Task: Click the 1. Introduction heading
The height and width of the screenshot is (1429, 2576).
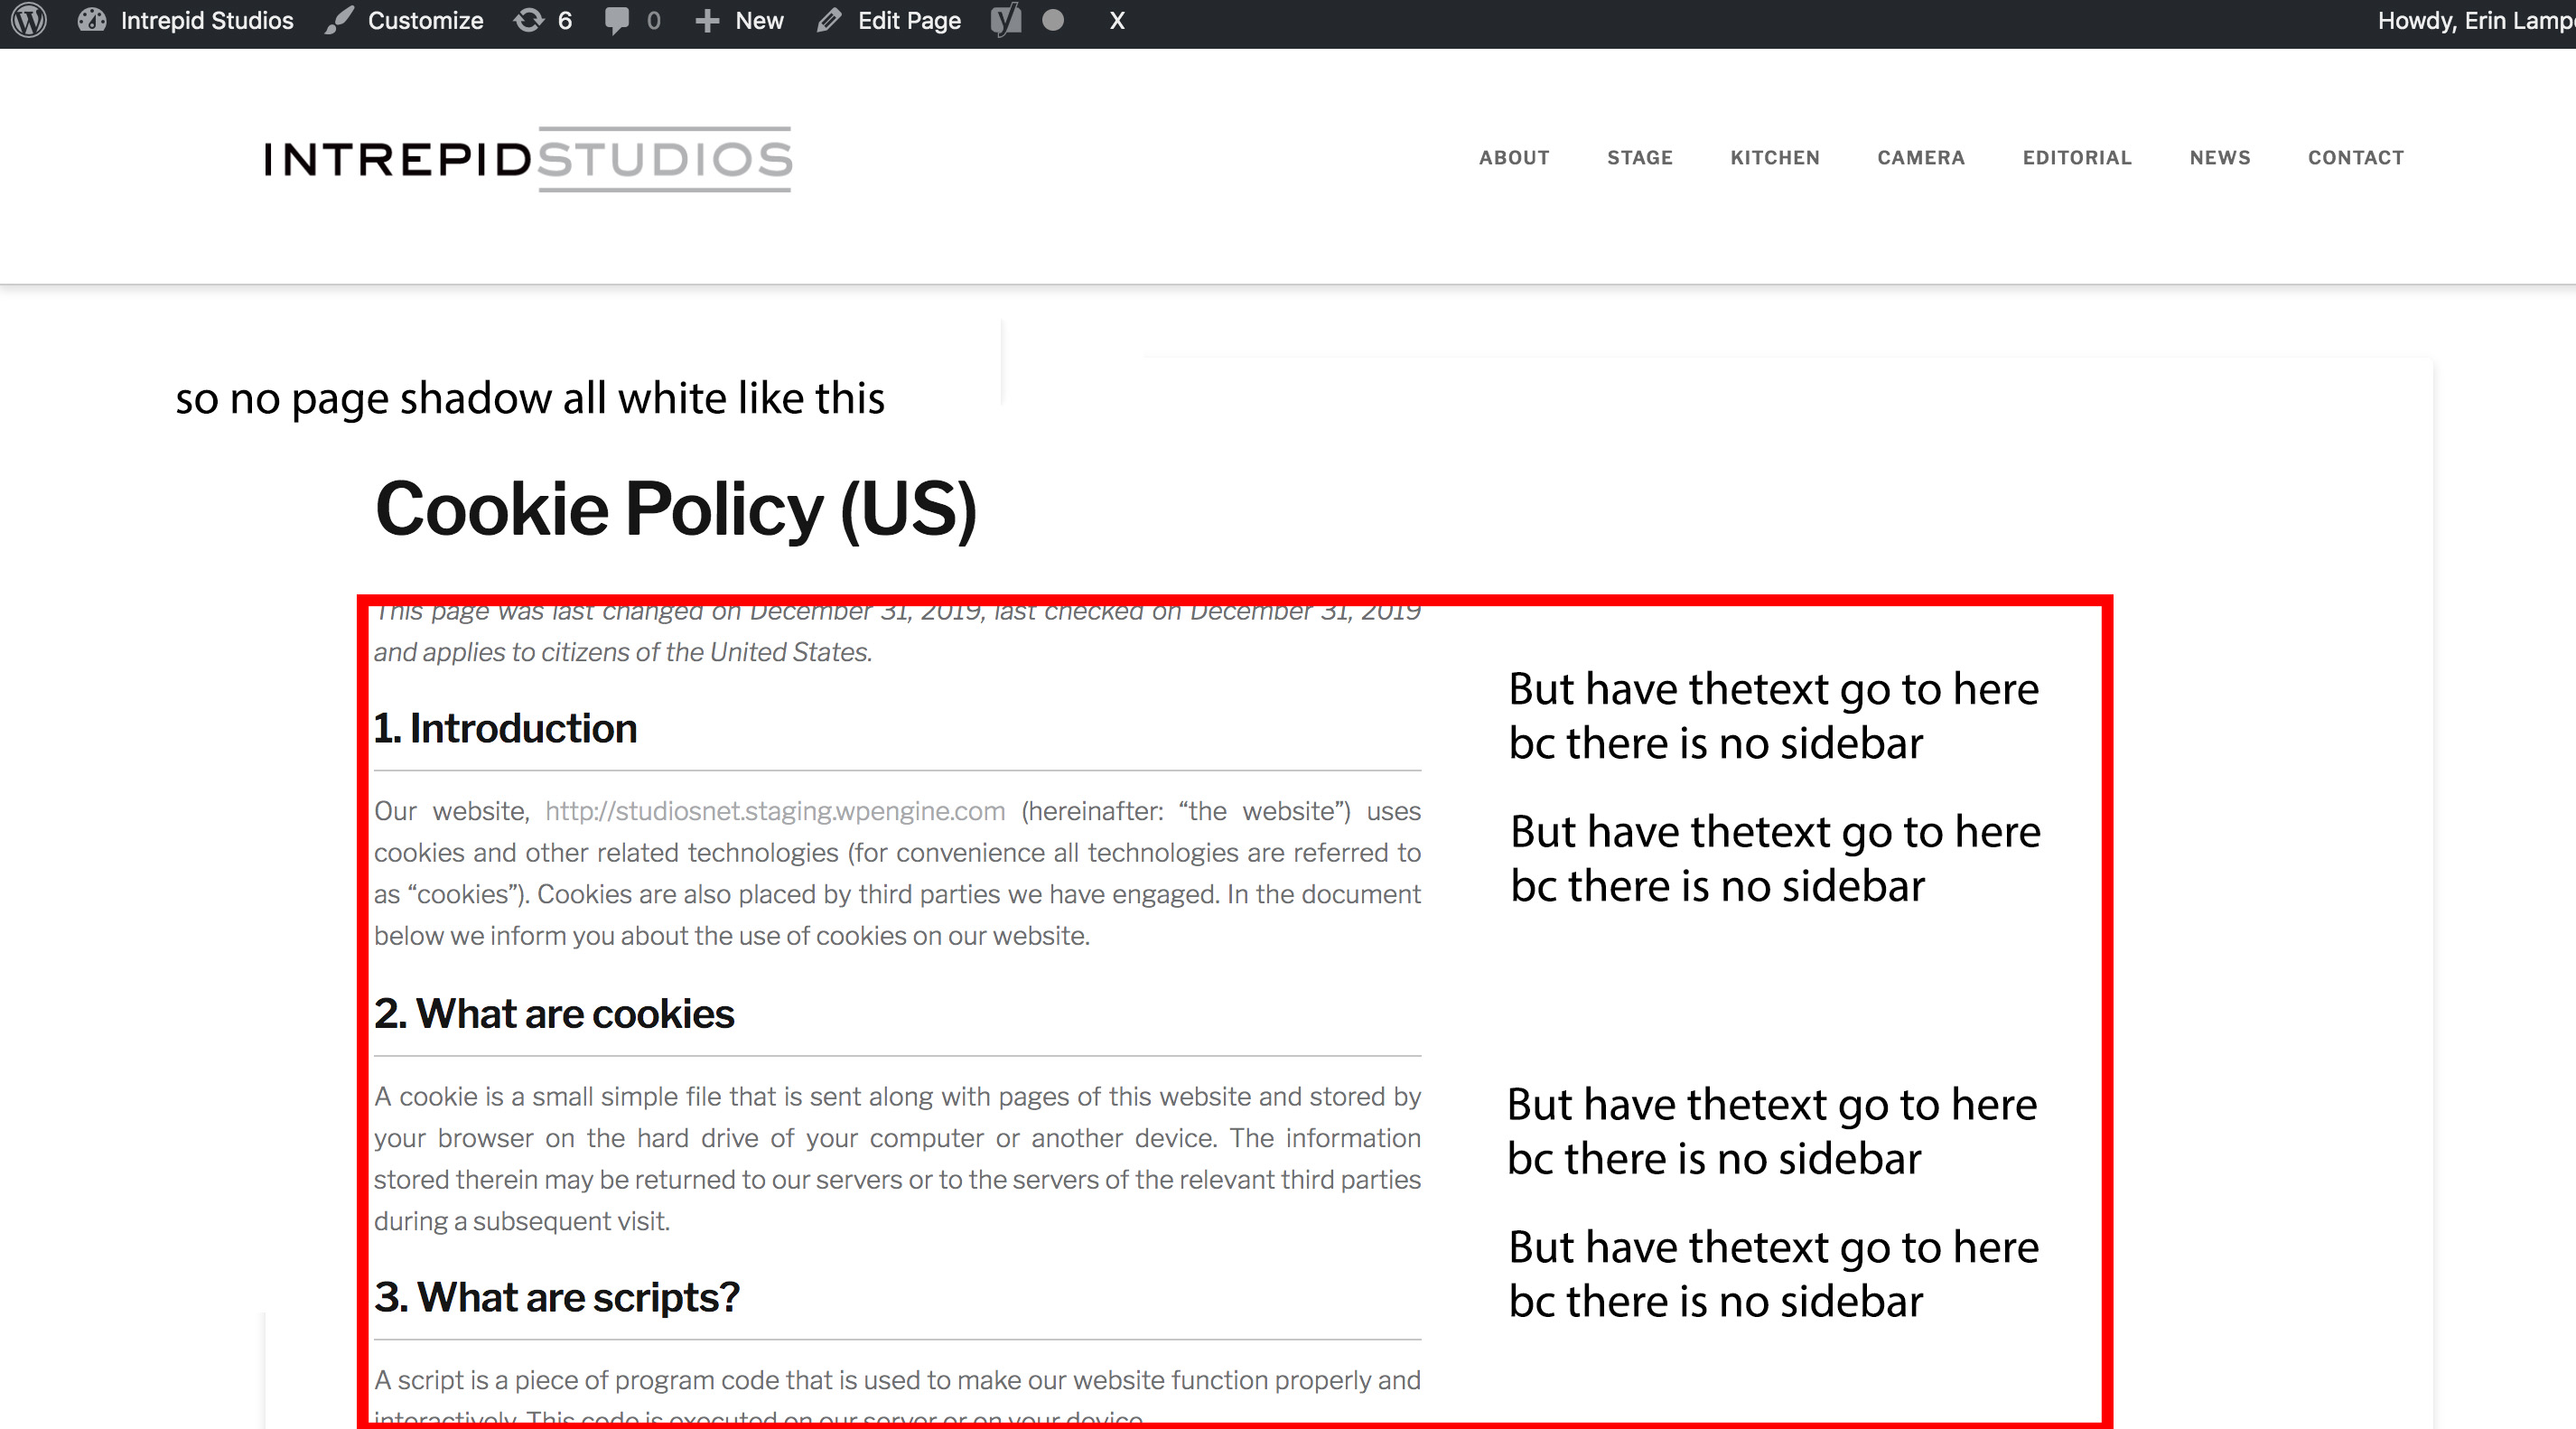Action: [x=505, y=728]
